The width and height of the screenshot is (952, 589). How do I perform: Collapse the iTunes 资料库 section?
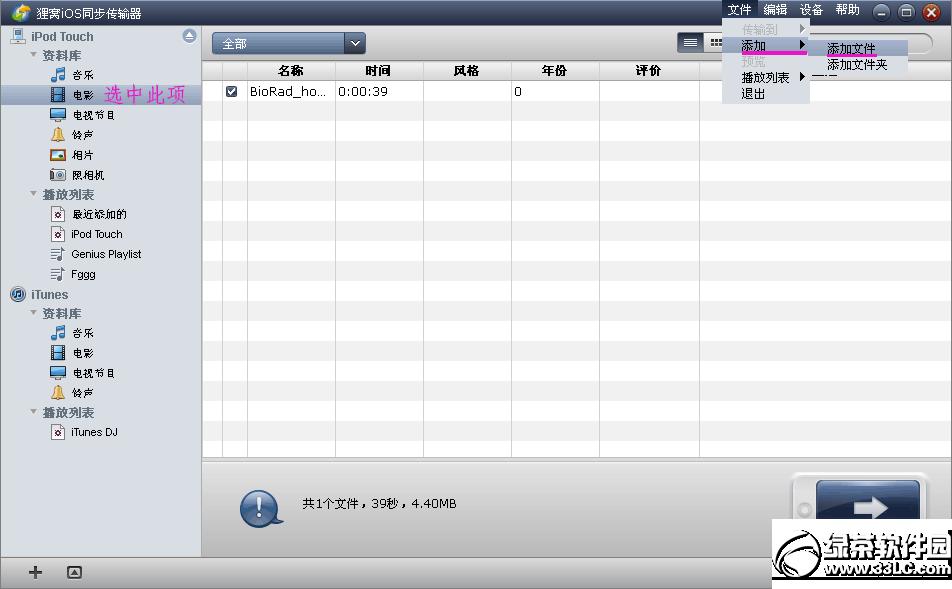[x=33, y=313]
